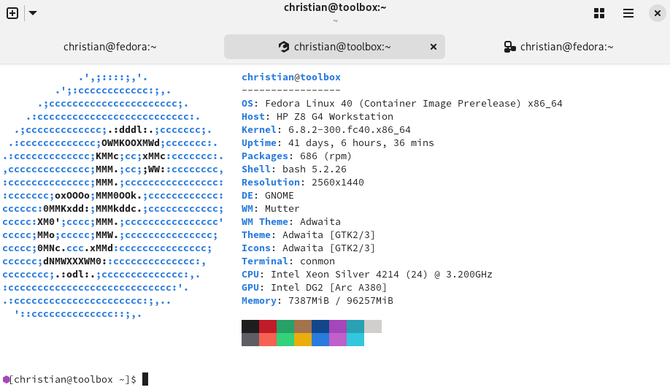Click the christian@toolbox neofetch header
The width and height of the screenshot is (670, 390).
pos(291,77)
